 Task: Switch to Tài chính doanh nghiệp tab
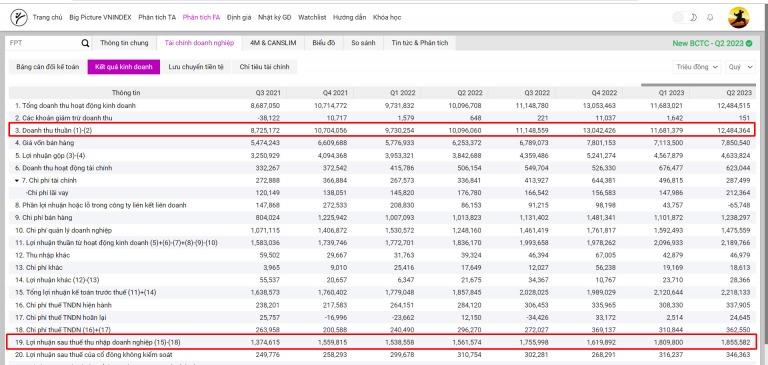point(199,43)
